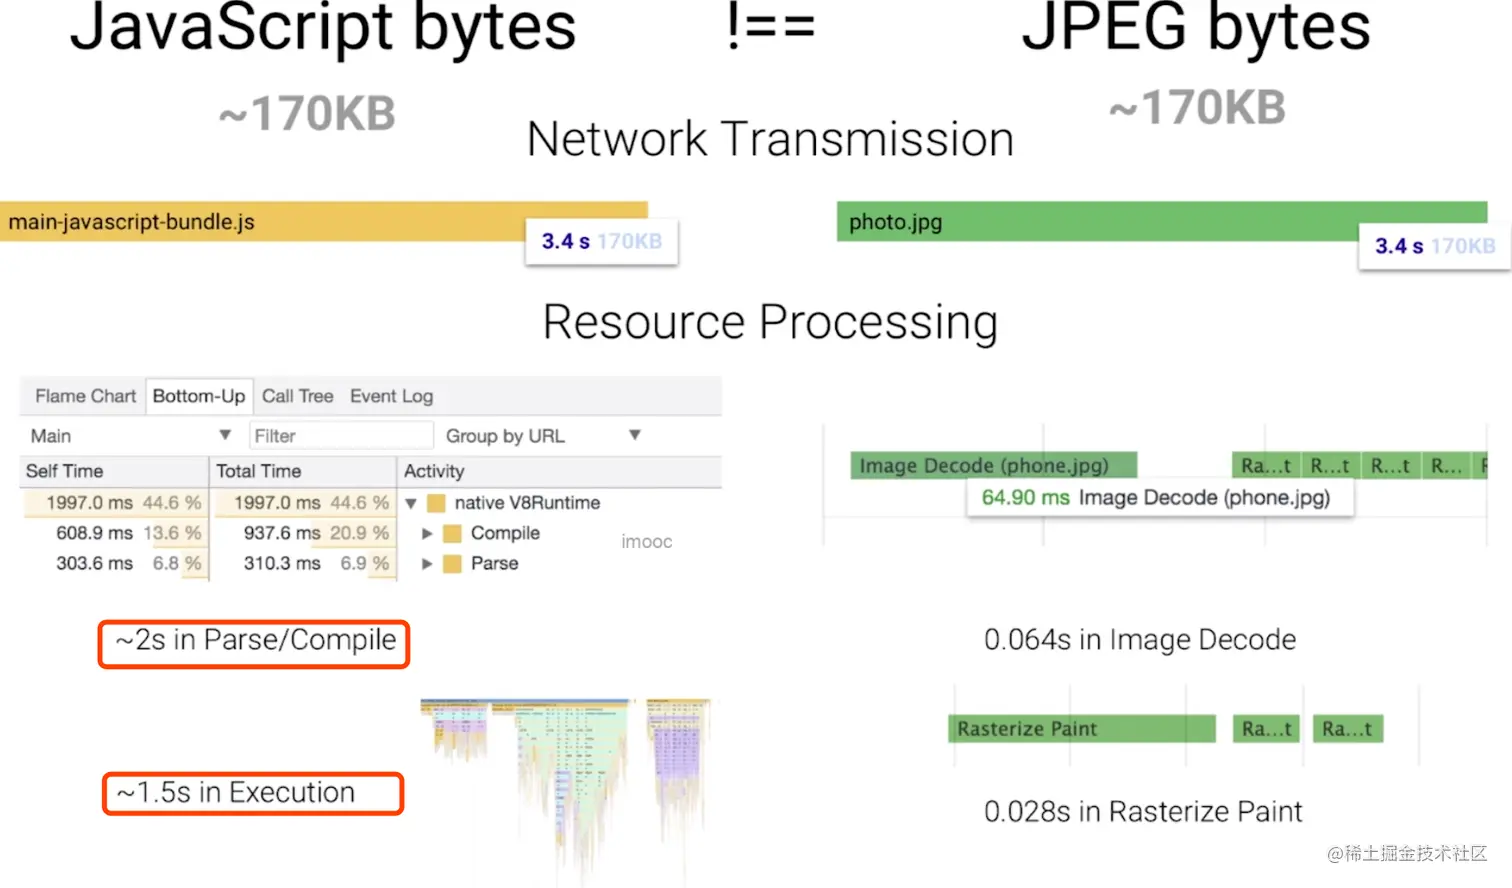Open the Main thread dropdown
1512x888 pixels.
pos(130,436)
